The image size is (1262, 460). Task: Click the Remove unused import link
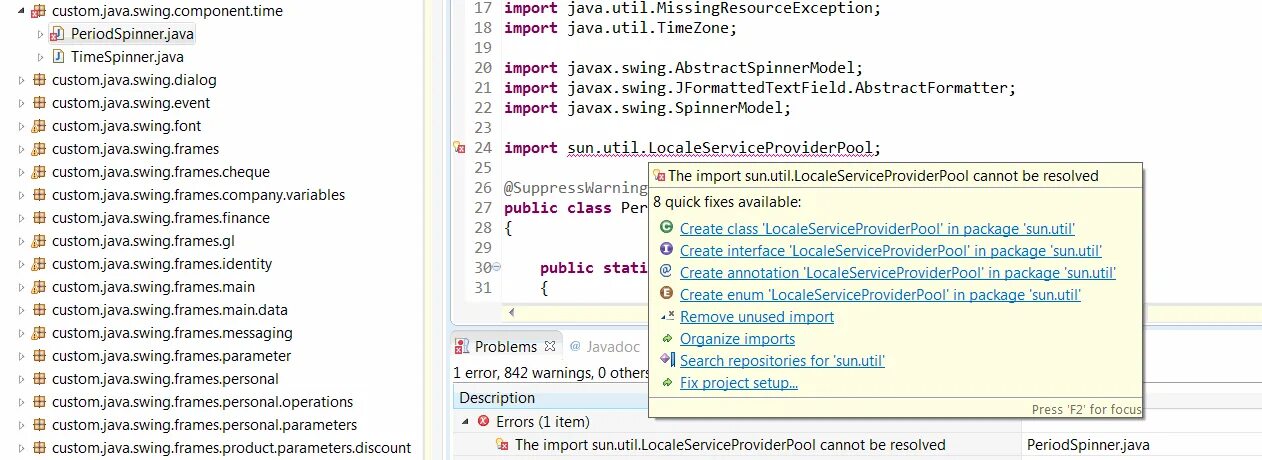(757, 316)
